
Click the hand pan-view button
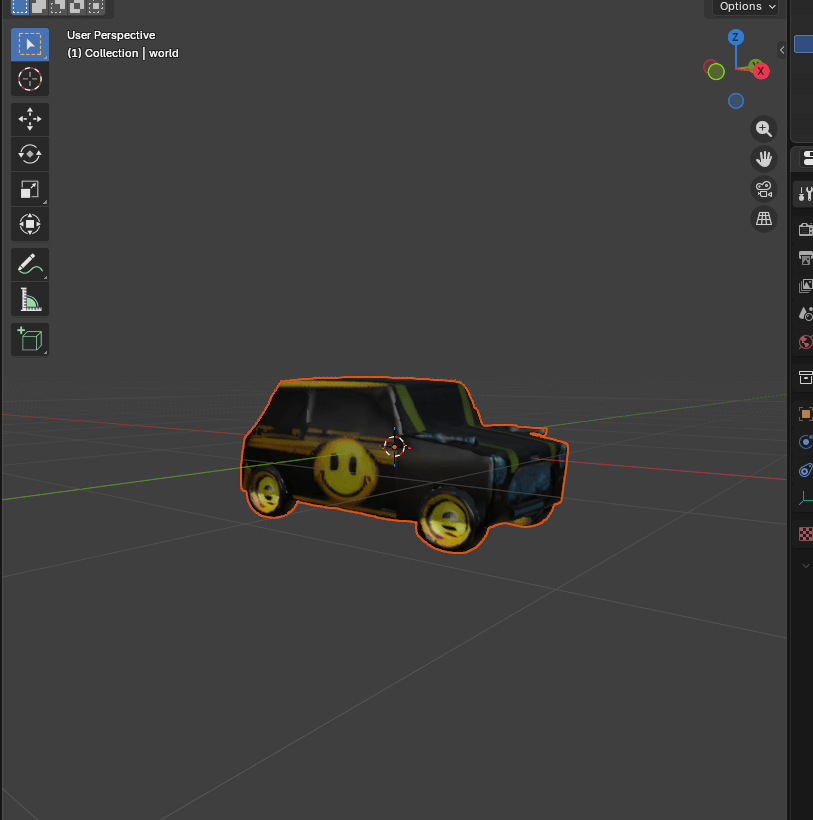pyautogui.click(x=763, y=158)
